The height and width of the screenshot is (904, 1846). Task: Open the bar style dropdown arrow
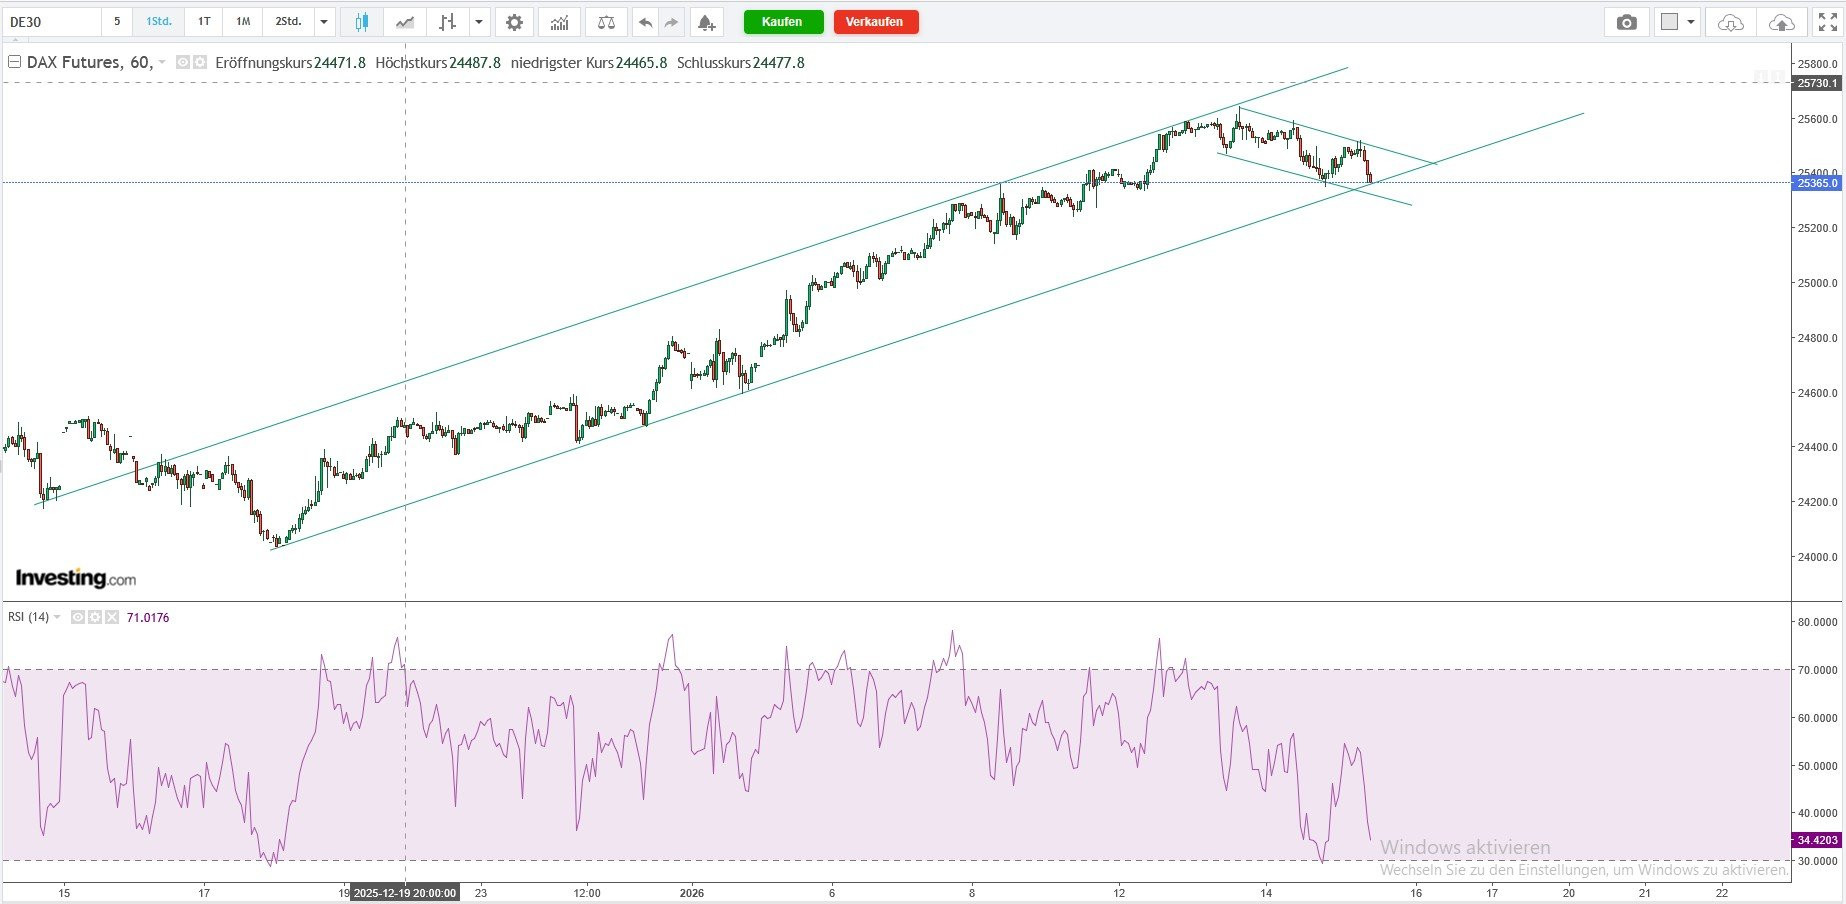point(480,22)
